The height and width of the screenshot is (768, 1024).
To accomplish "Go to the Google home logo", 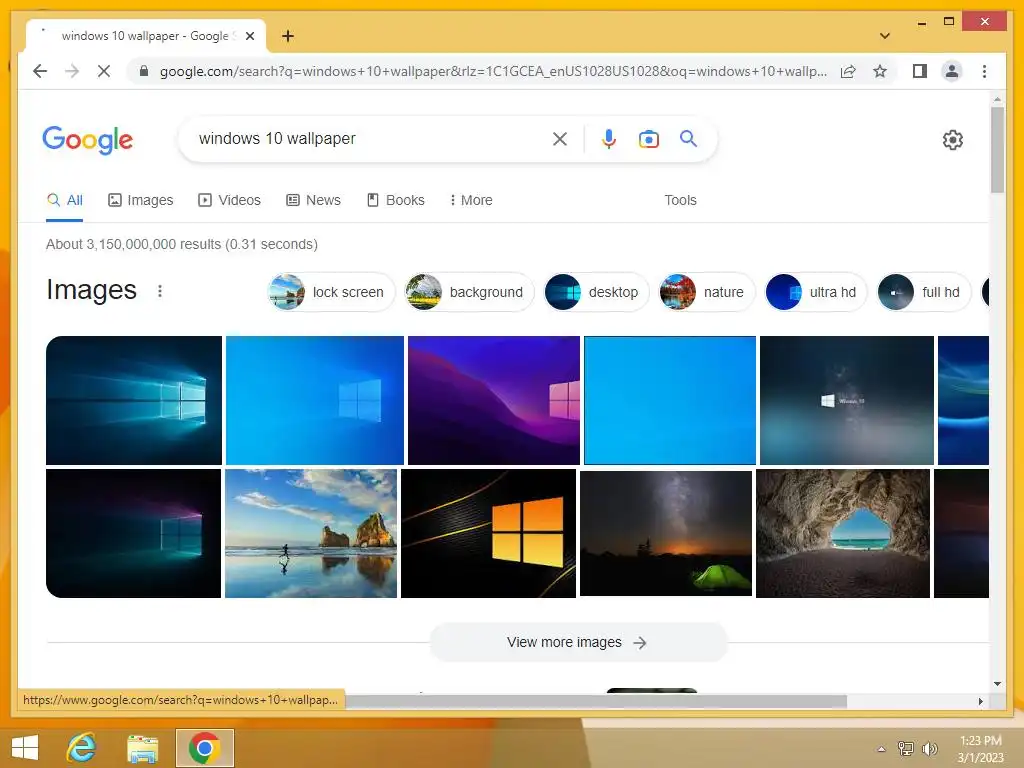I will tap(88, 139).
